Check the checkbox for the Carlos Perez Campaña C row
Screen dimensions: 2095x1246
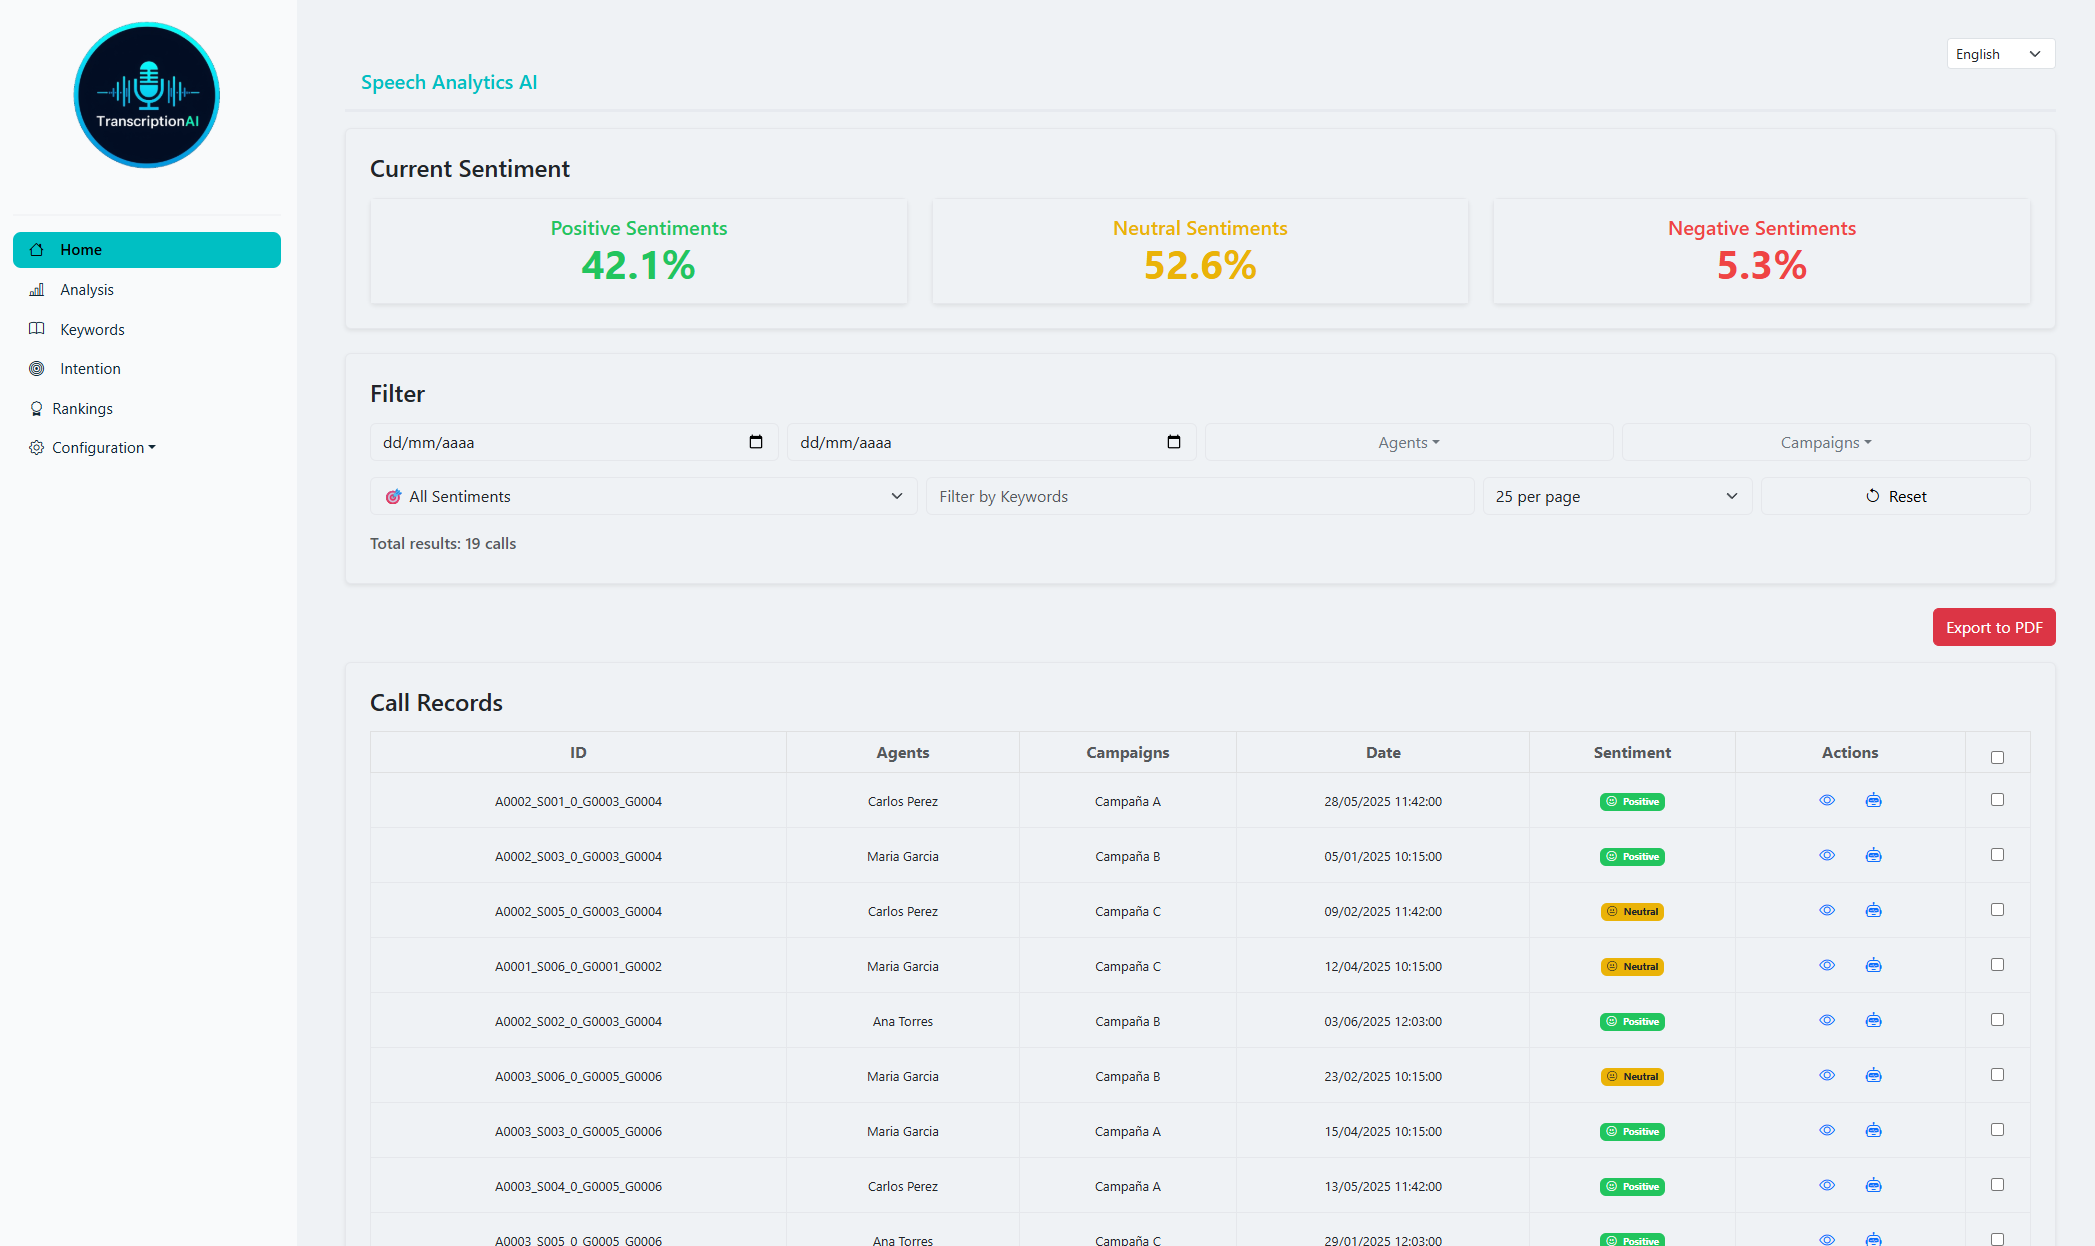[1997, 909]
